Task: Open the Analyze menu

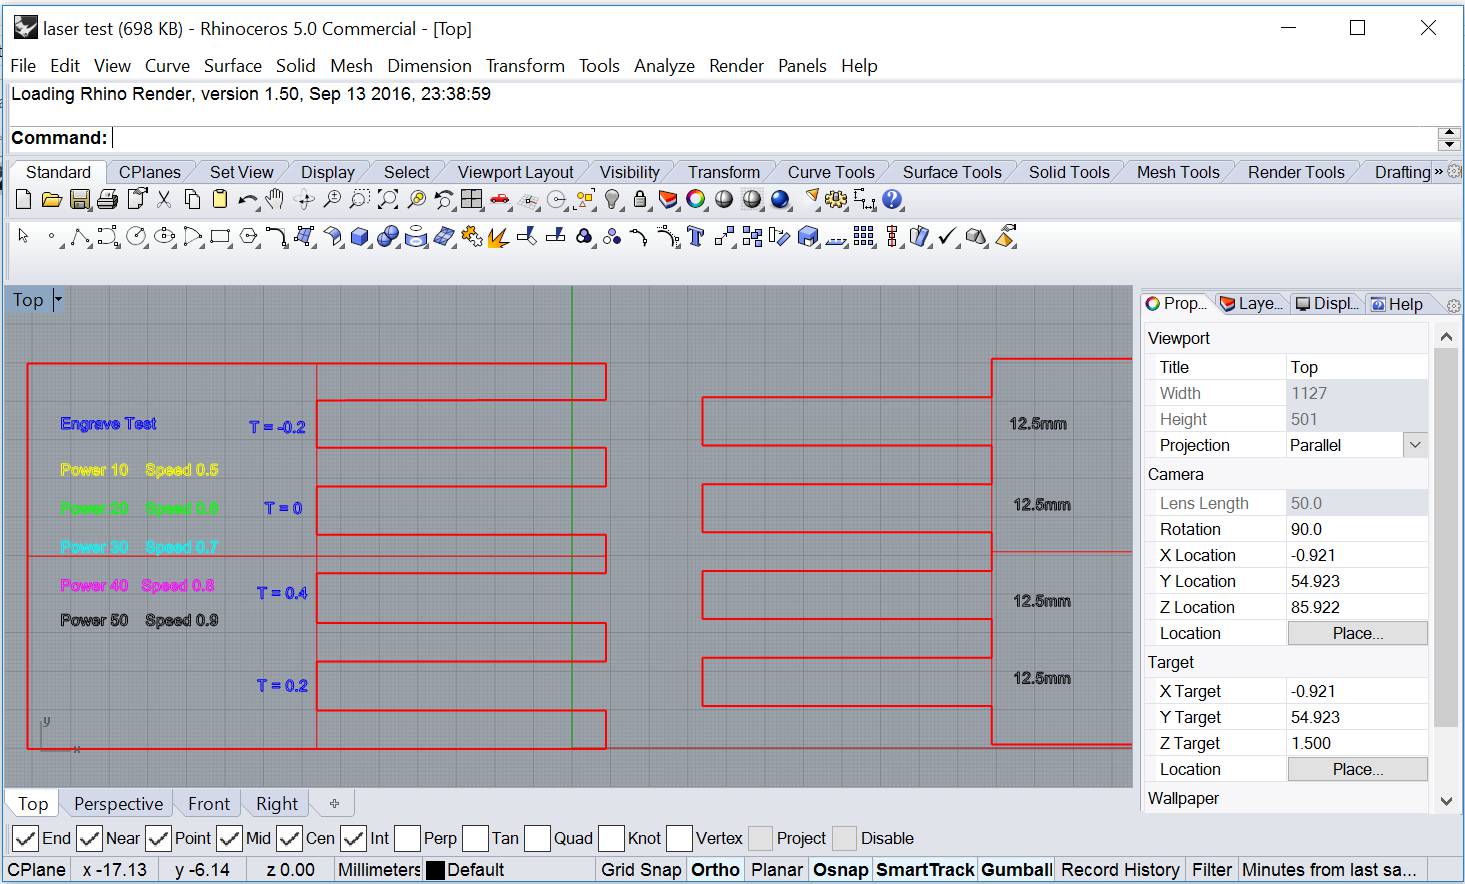Action: [664, 65]
